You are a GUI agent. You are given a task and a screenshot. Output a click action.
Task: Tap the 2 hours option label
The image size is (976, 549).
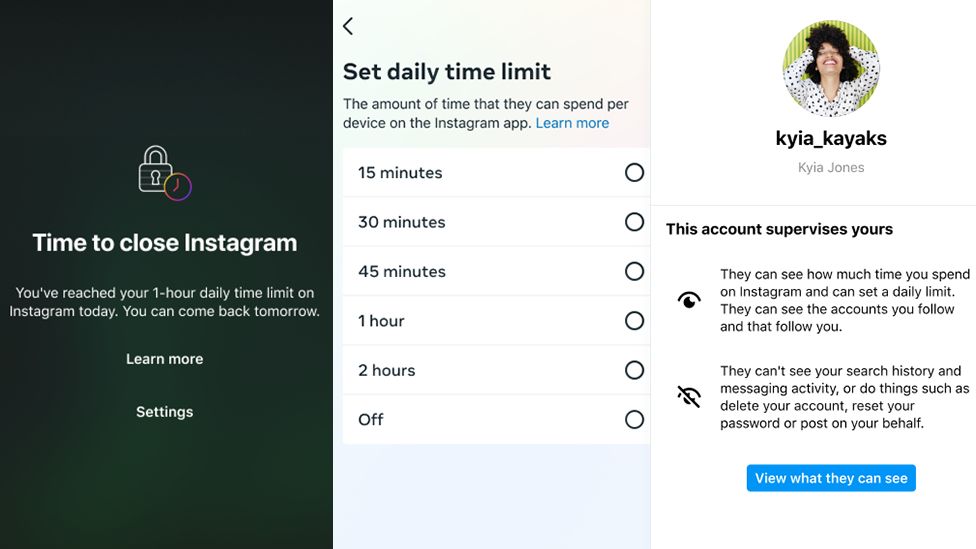tap(386, 370)
